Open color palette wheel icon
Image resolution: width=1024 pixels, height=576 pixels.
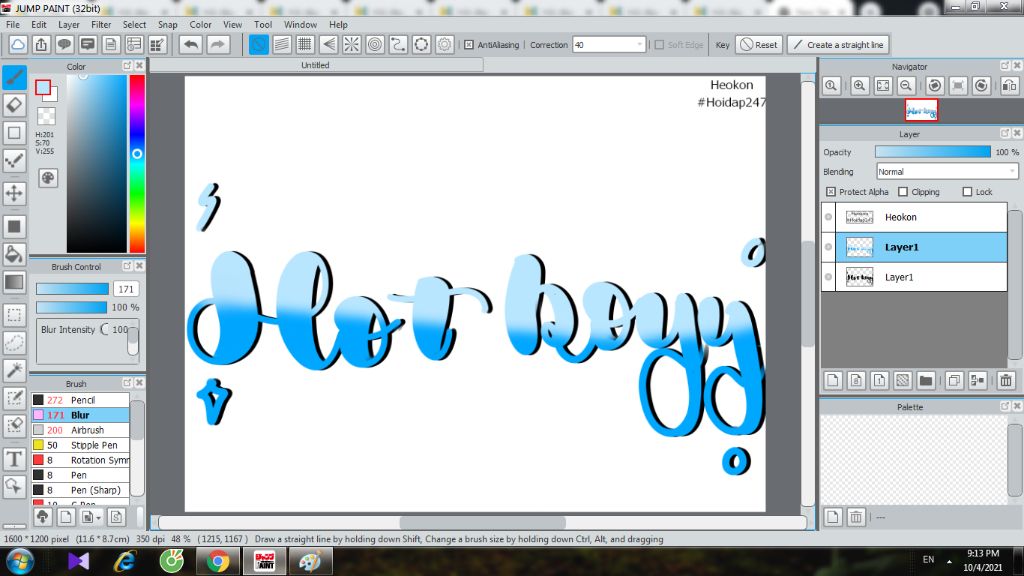click(48, 178)
